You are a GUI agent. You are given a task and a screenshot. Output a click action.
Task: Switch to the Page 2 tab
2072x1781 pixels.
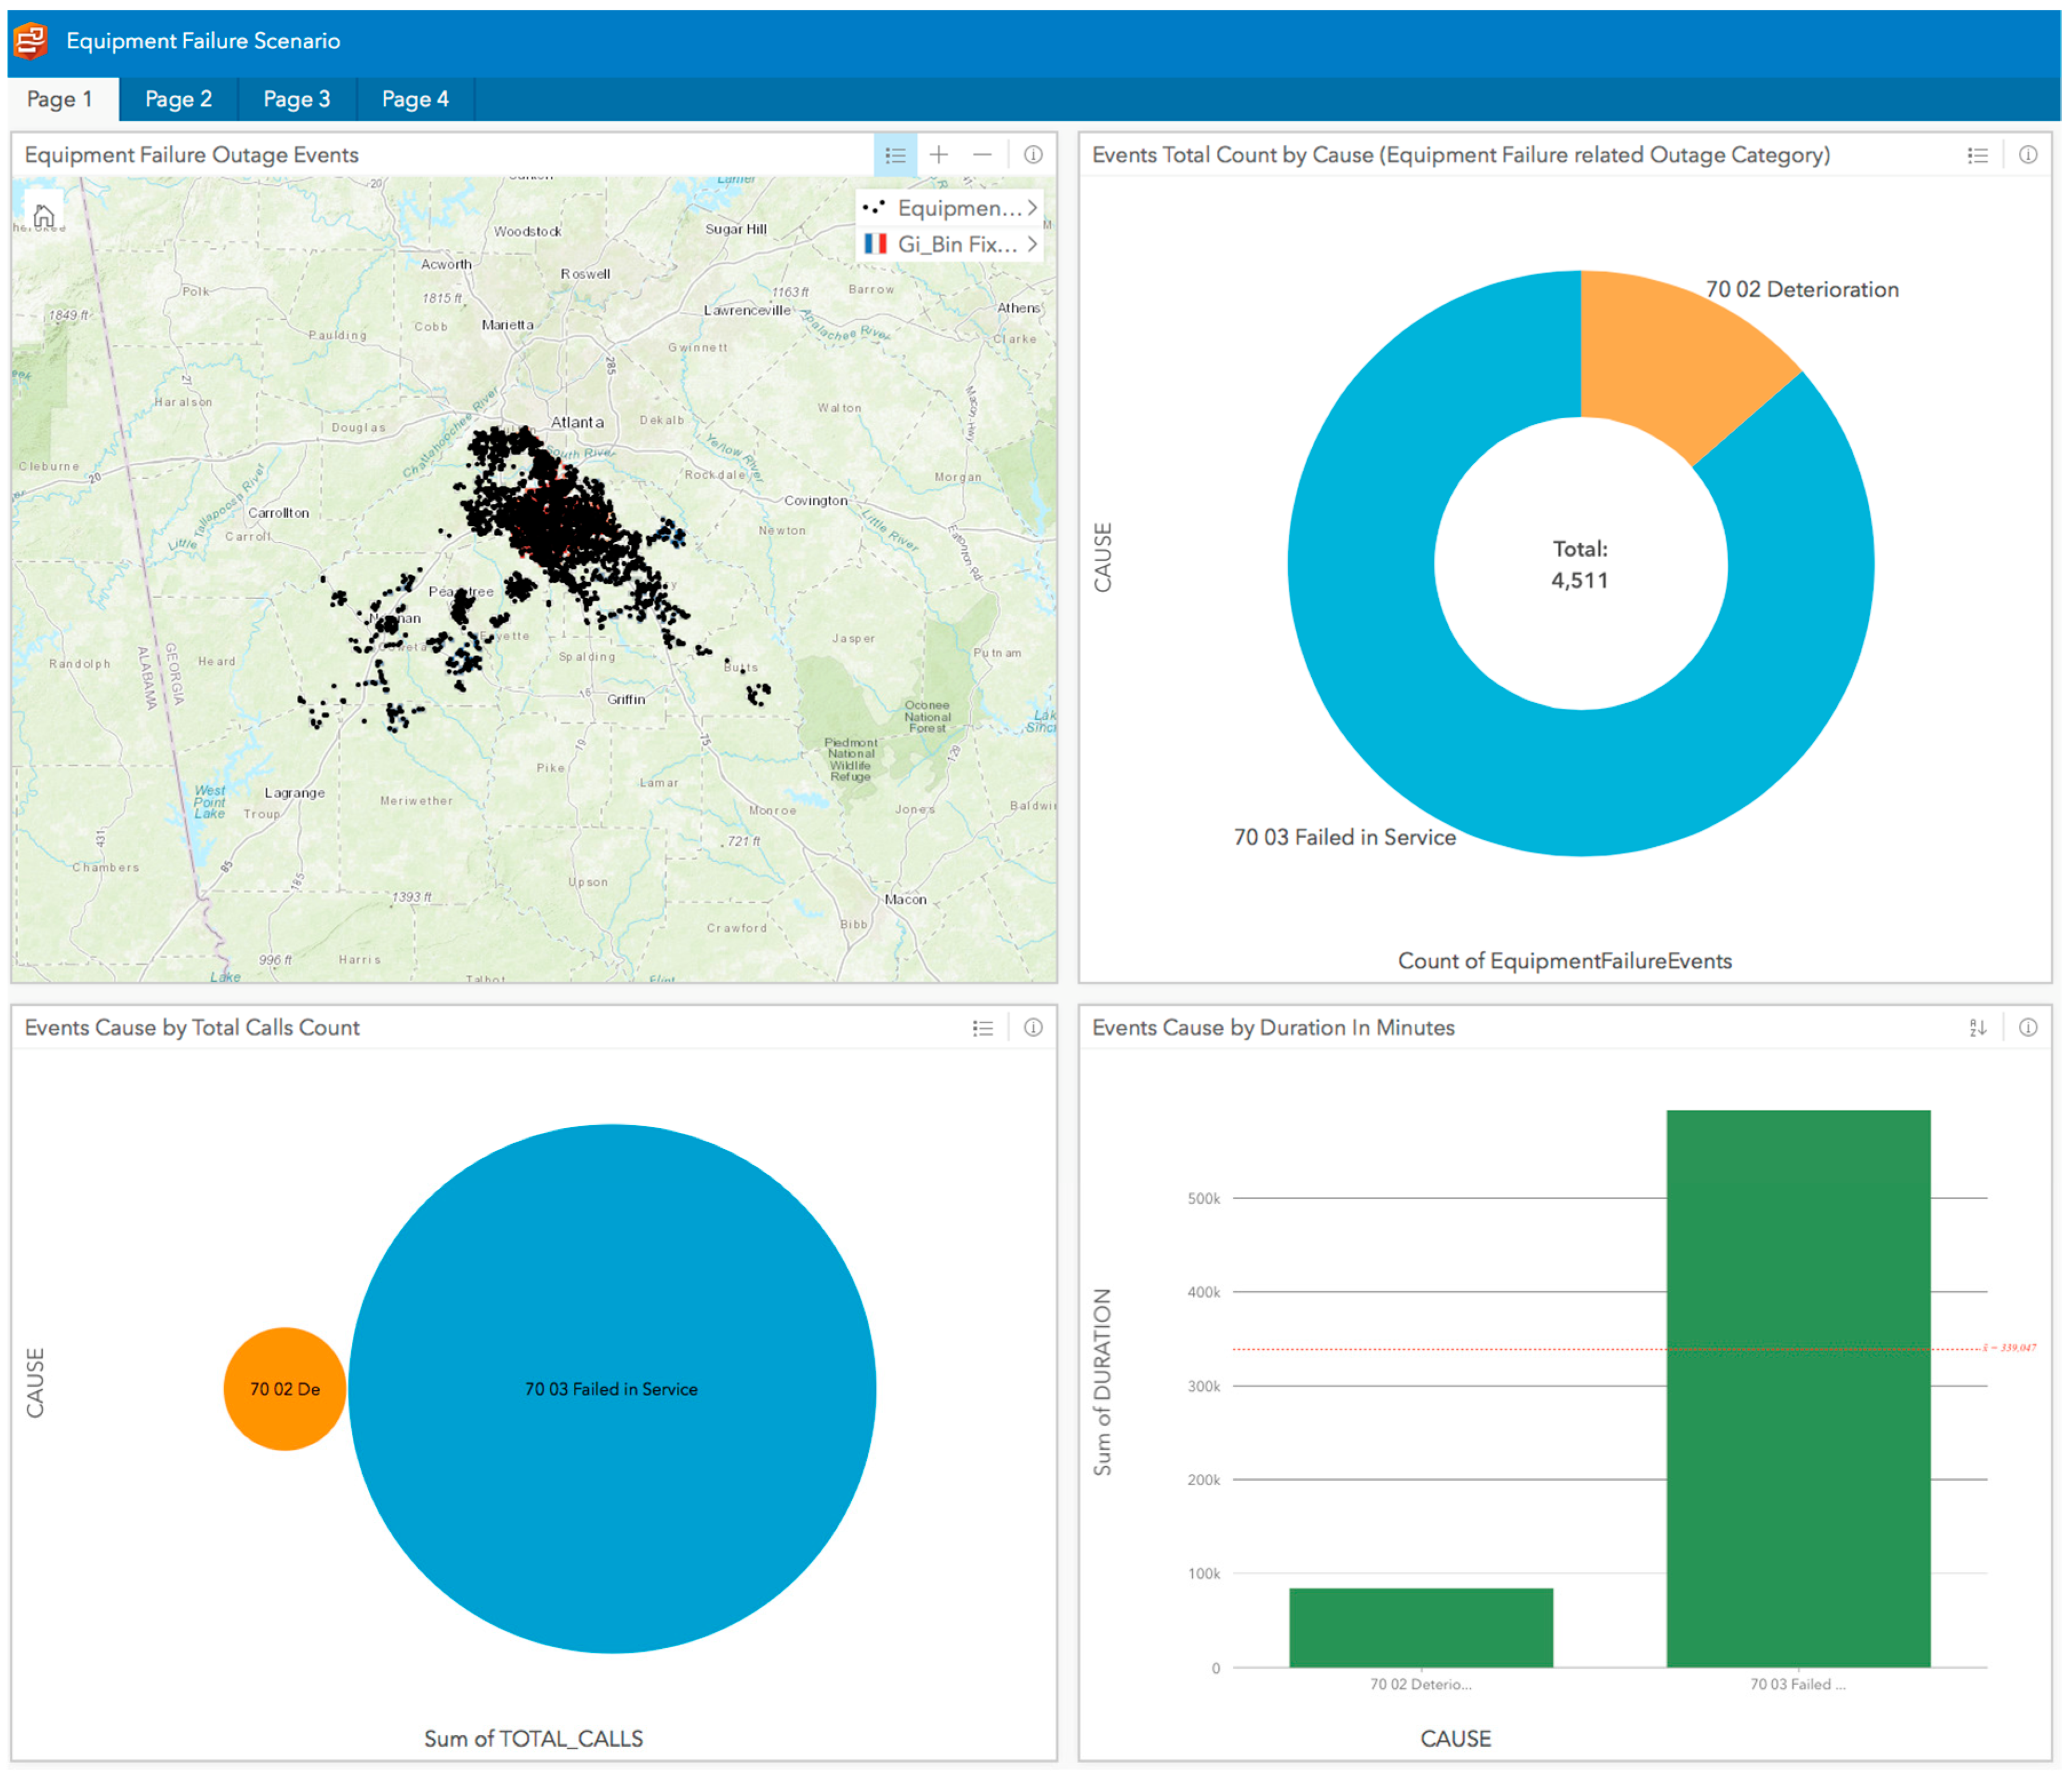pyautogui.click(x=178, y=99)
